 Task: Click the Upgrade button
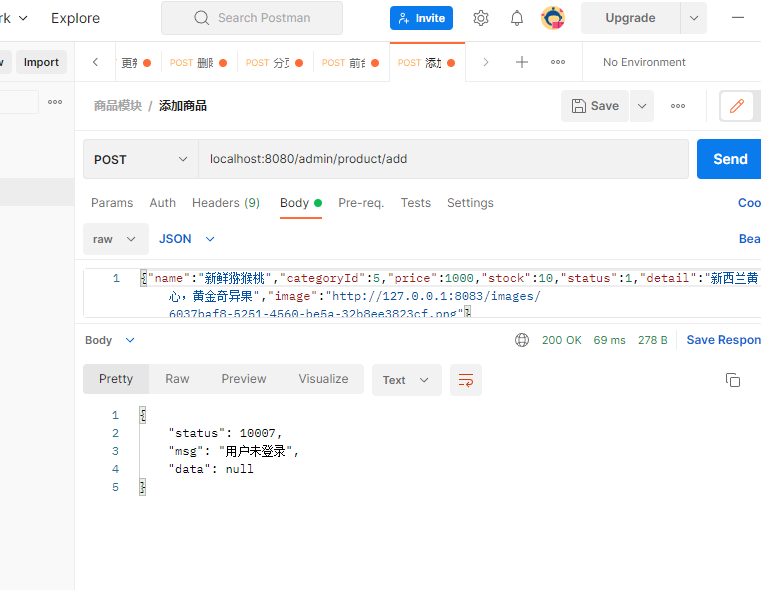pos(630,18)
